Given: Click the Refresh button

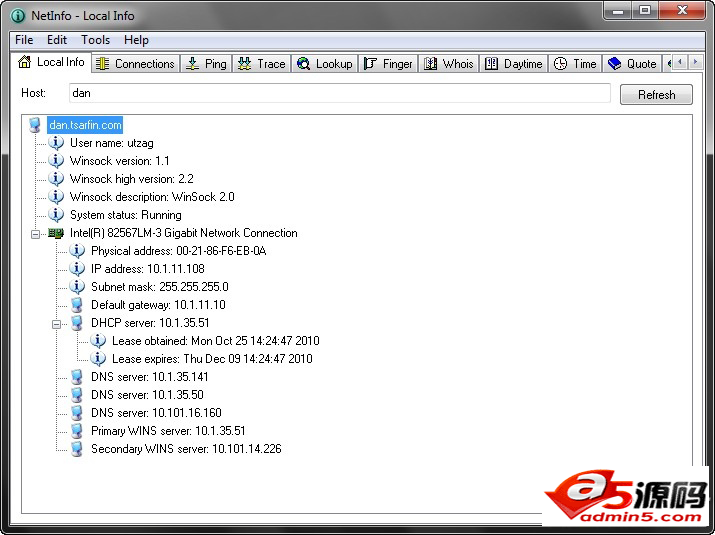Looking at the screenshot, I should 656,94.
